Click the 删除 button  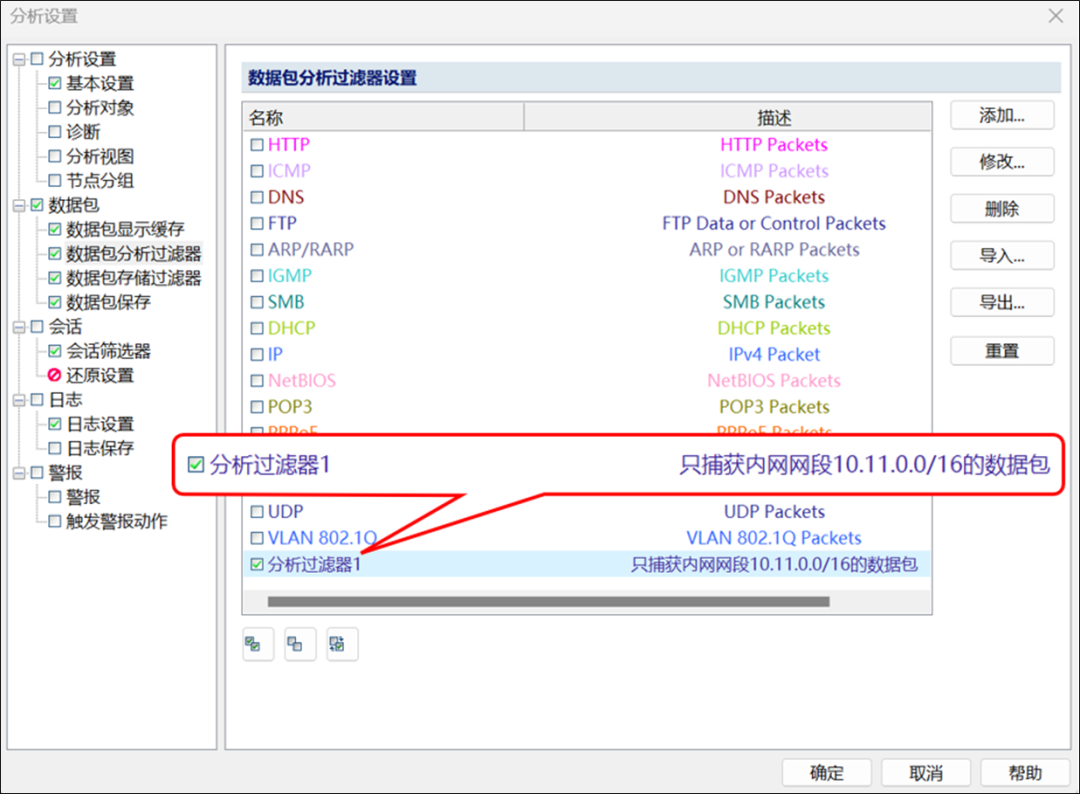tap(1001, 208)
